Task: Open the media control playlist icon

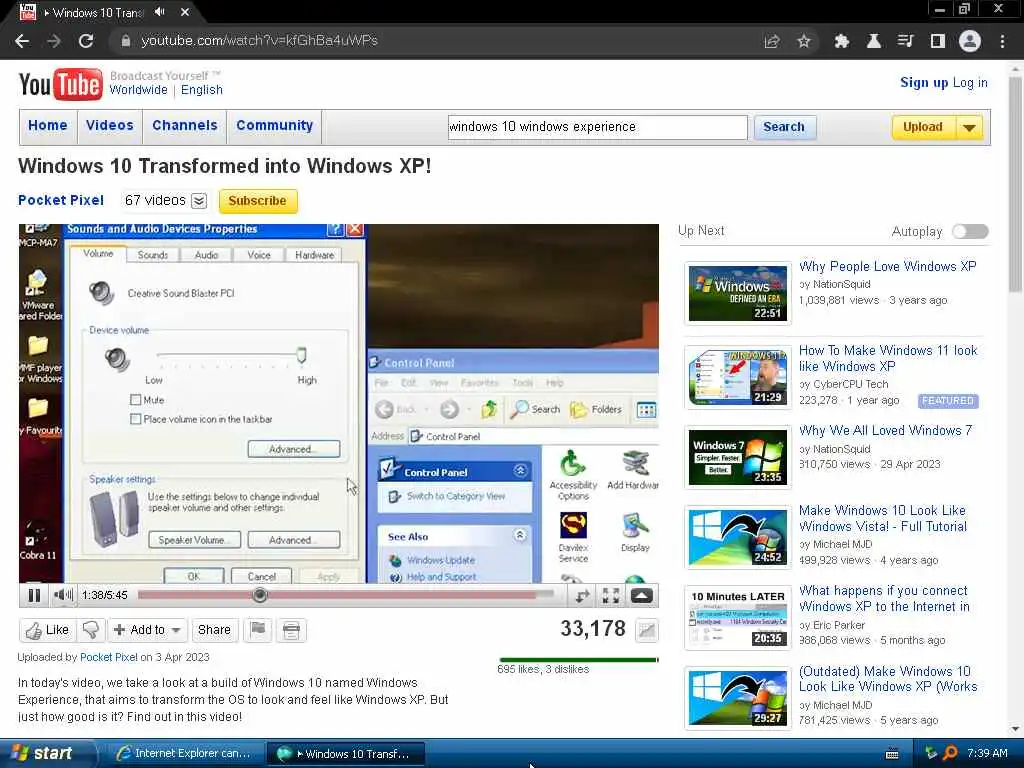Action: pyautogui.click(x=905, y=41)
